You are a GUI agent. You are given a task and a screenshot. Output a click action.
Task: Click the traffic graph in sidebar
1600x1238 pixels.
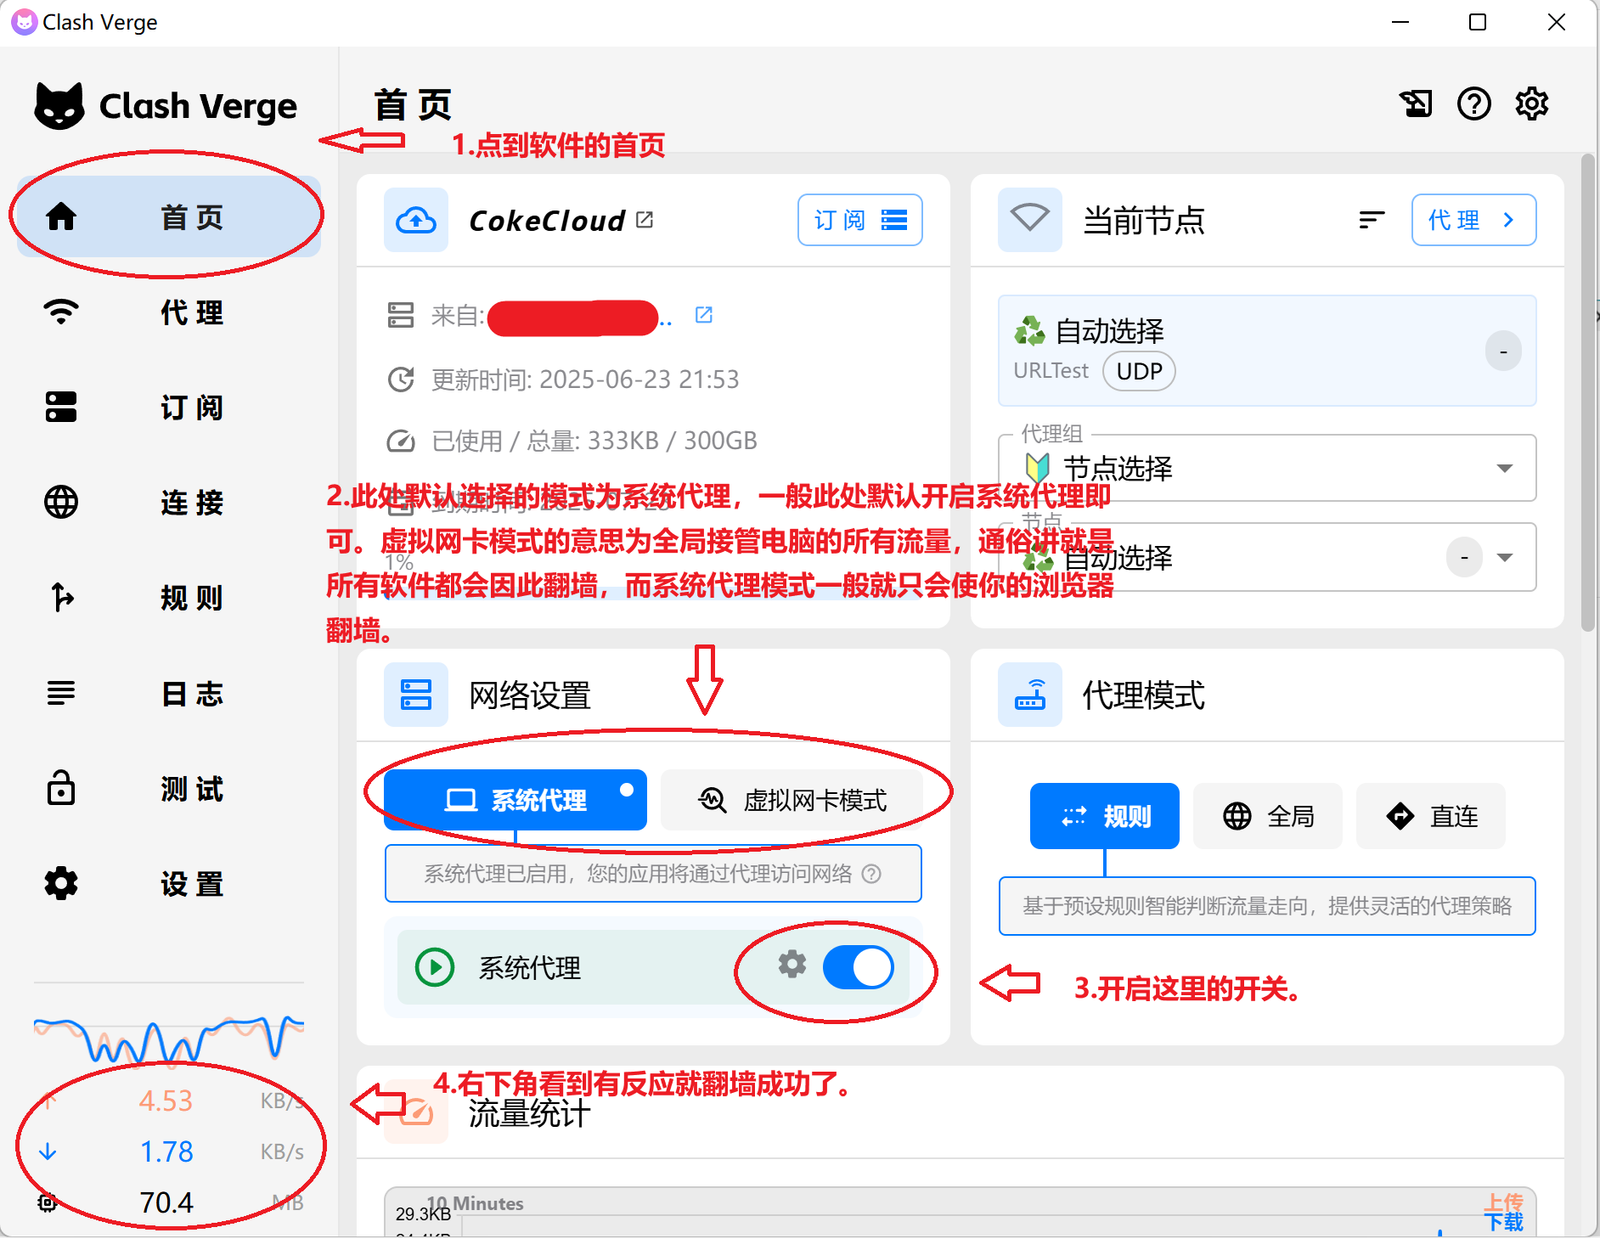169,1040
